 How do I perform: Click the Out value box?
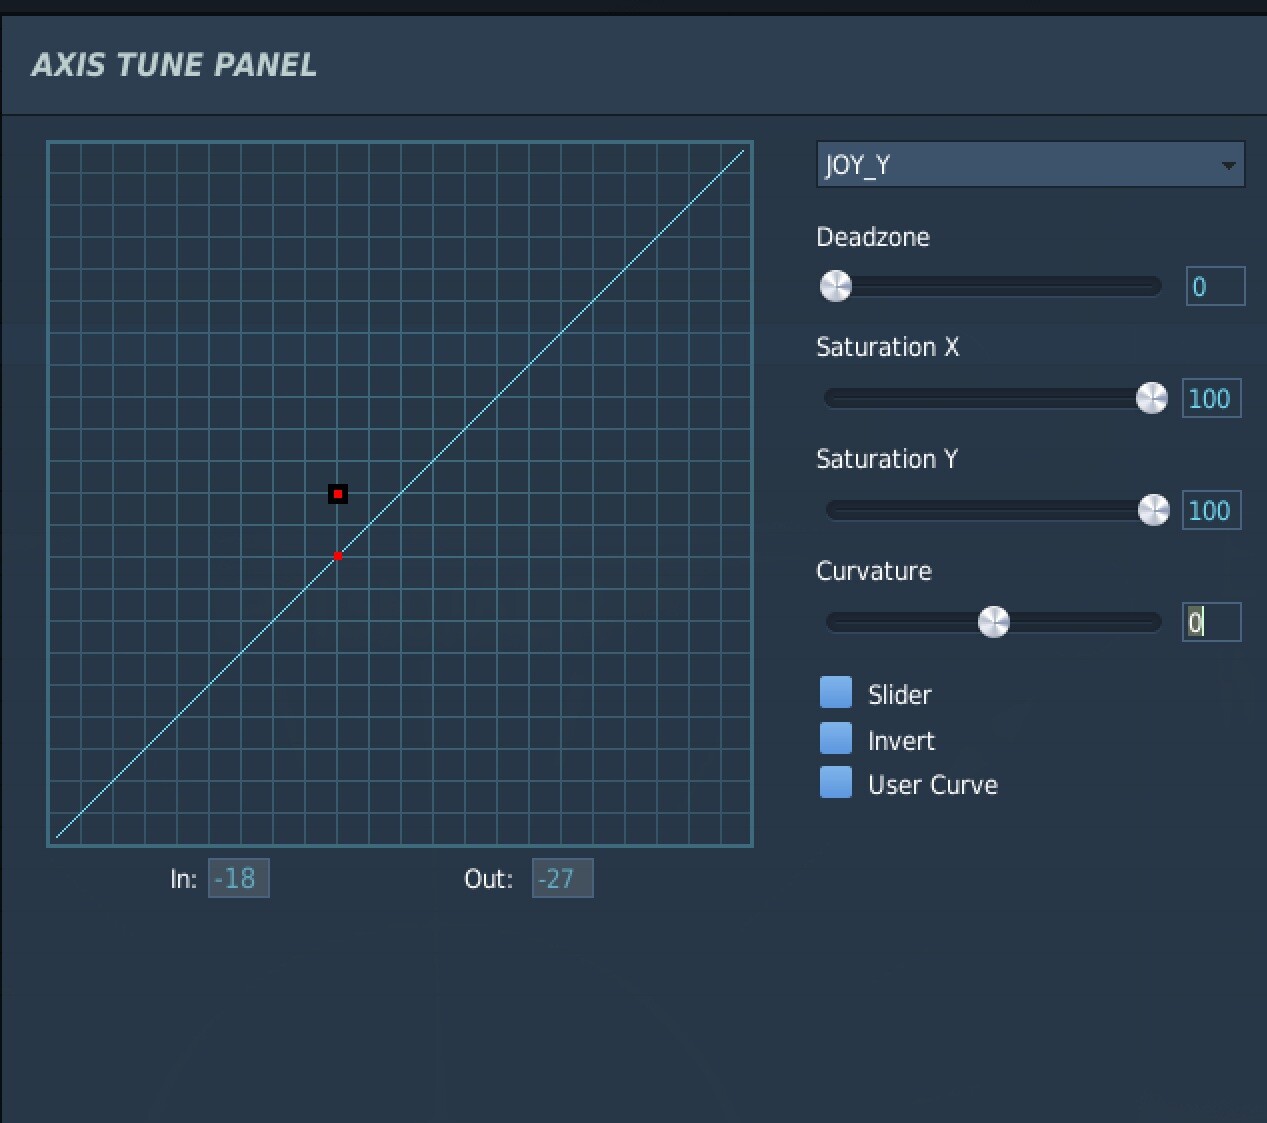click(563, 878)
